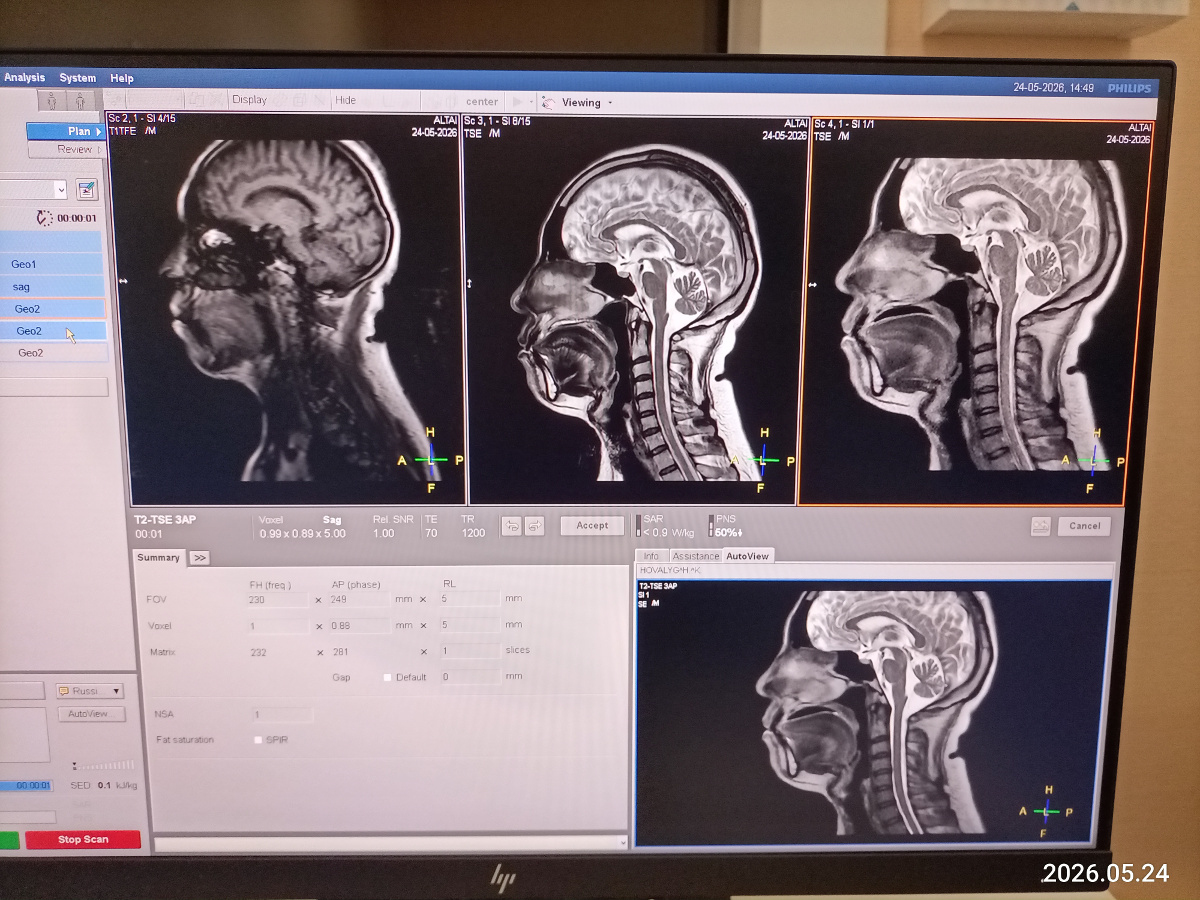Enable the Gap Default checkbox
Screen dimensions: 1200x900
(388, 677)
